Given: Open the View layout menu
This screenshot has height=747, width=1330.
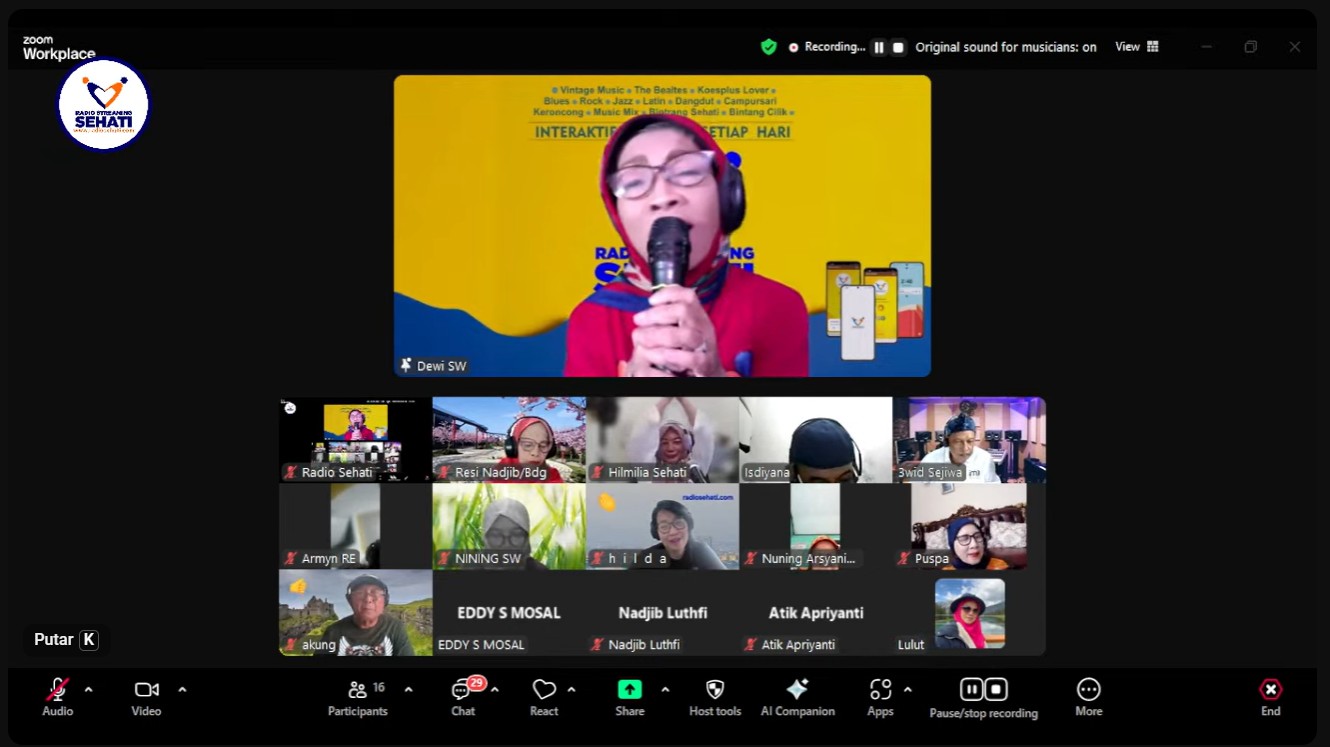Looking at the screenshot, I should click(x=1136, y=47).
